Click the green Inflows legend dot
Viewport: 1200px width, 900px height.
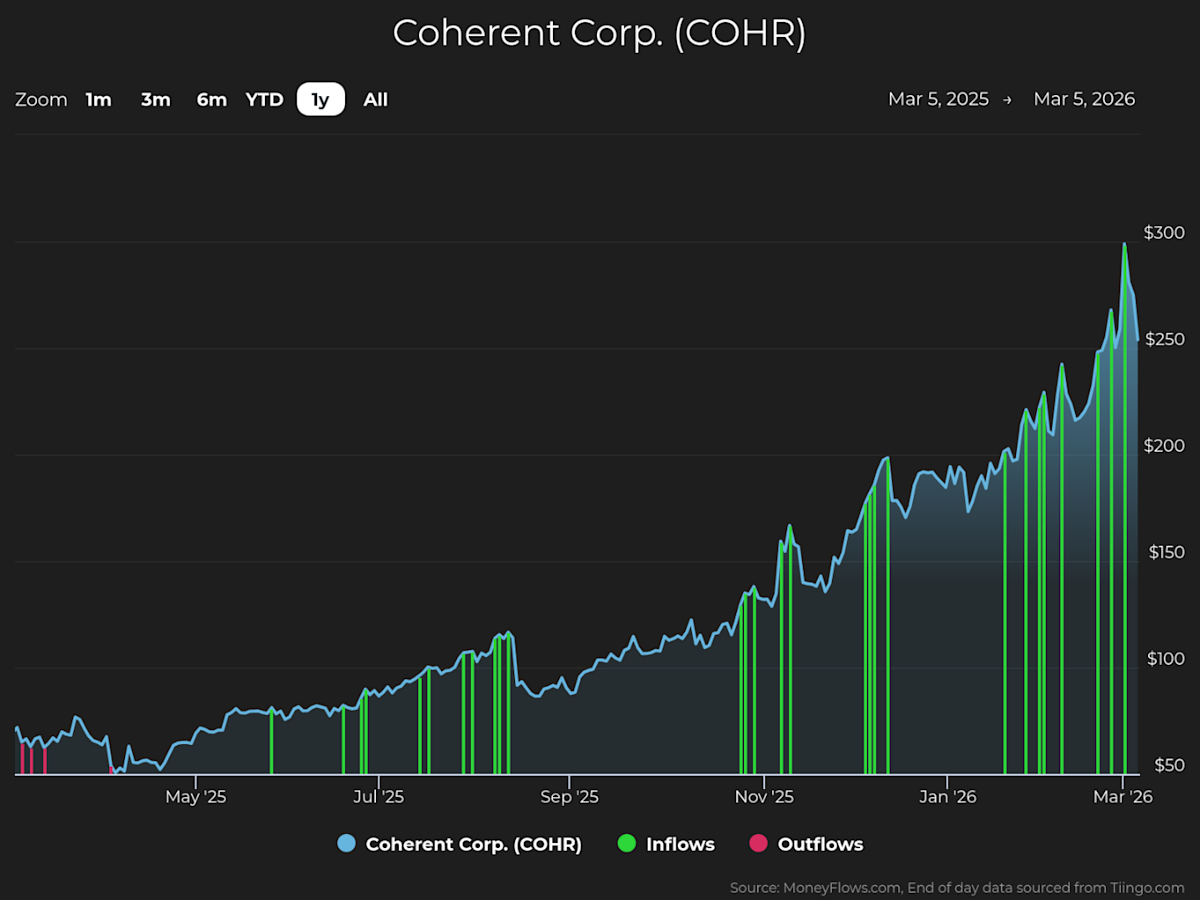coord(627,844)
